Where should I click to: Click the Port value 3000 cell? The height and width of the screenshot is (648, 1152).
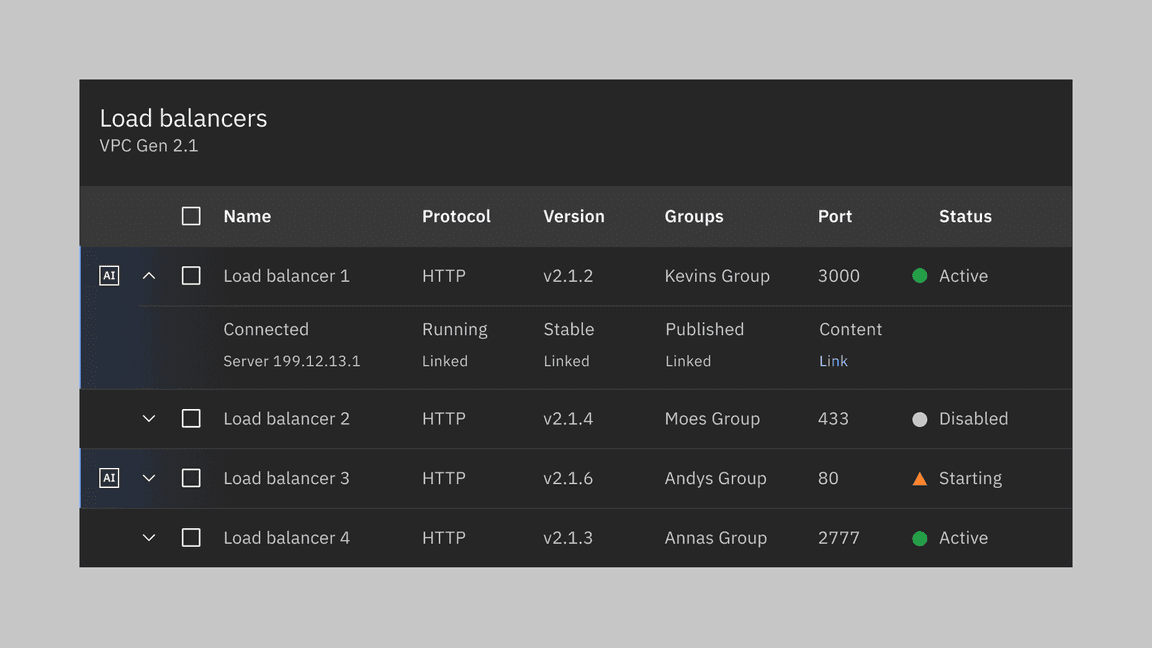pos(839,276)
